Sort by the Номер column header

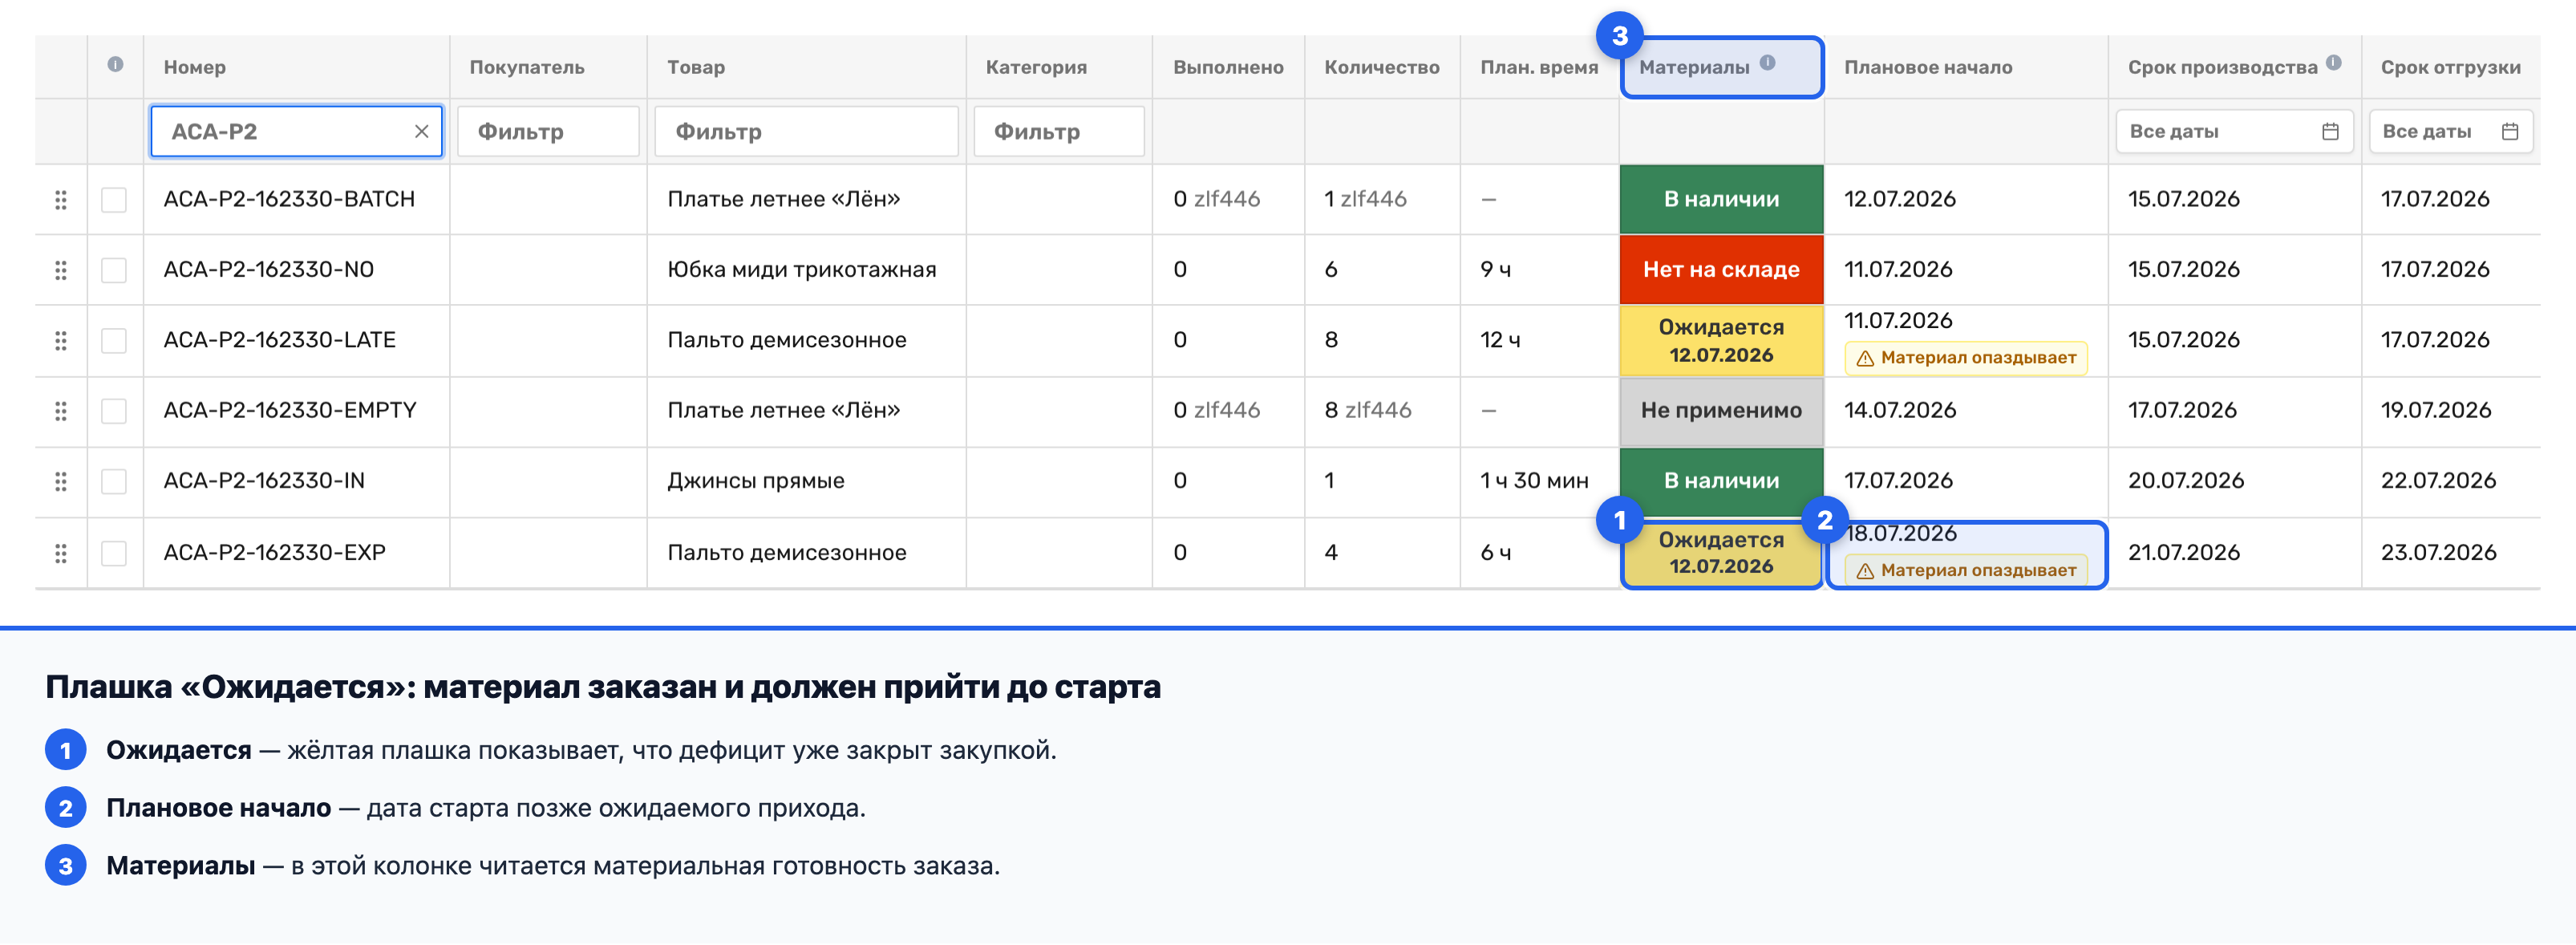click(x=195, y=67)
